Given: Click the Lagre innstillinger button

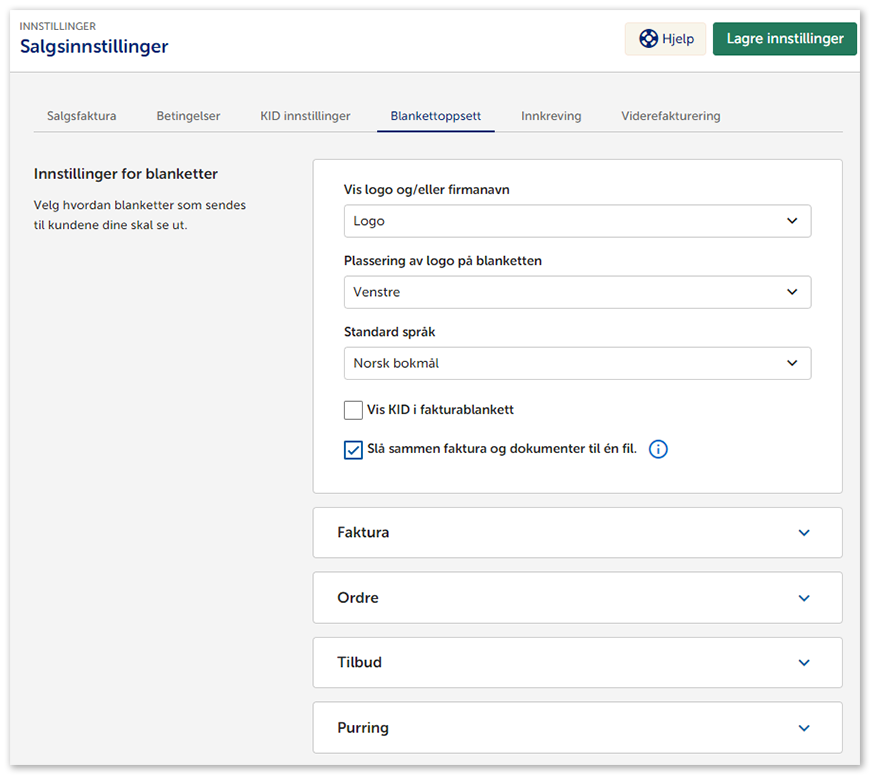Looking at the screenshot, I should click(784, 39).
